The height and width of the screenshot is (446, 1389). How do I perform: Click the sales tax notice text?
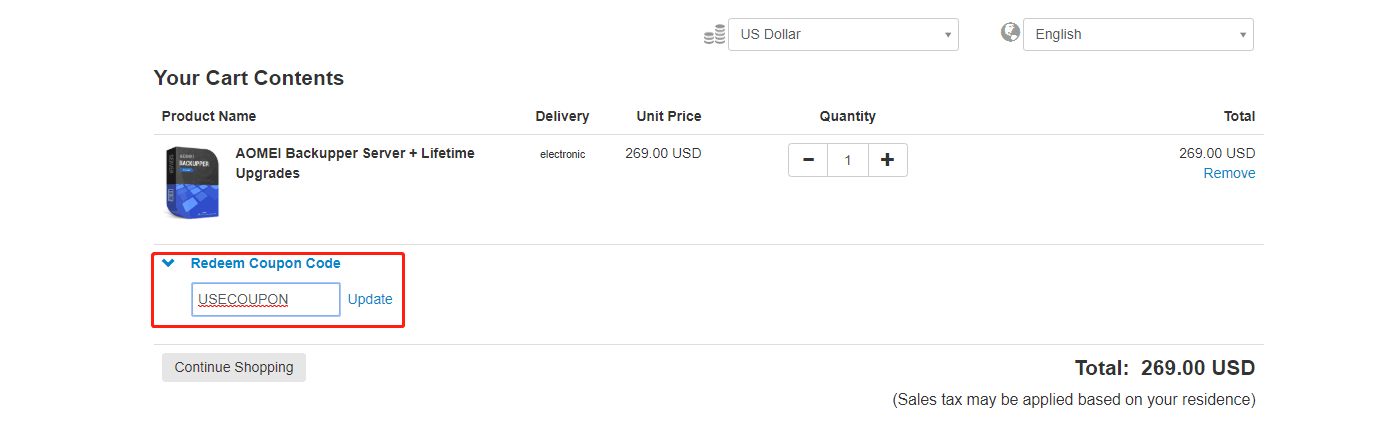pyautogui.click(x=1073, y=400)
